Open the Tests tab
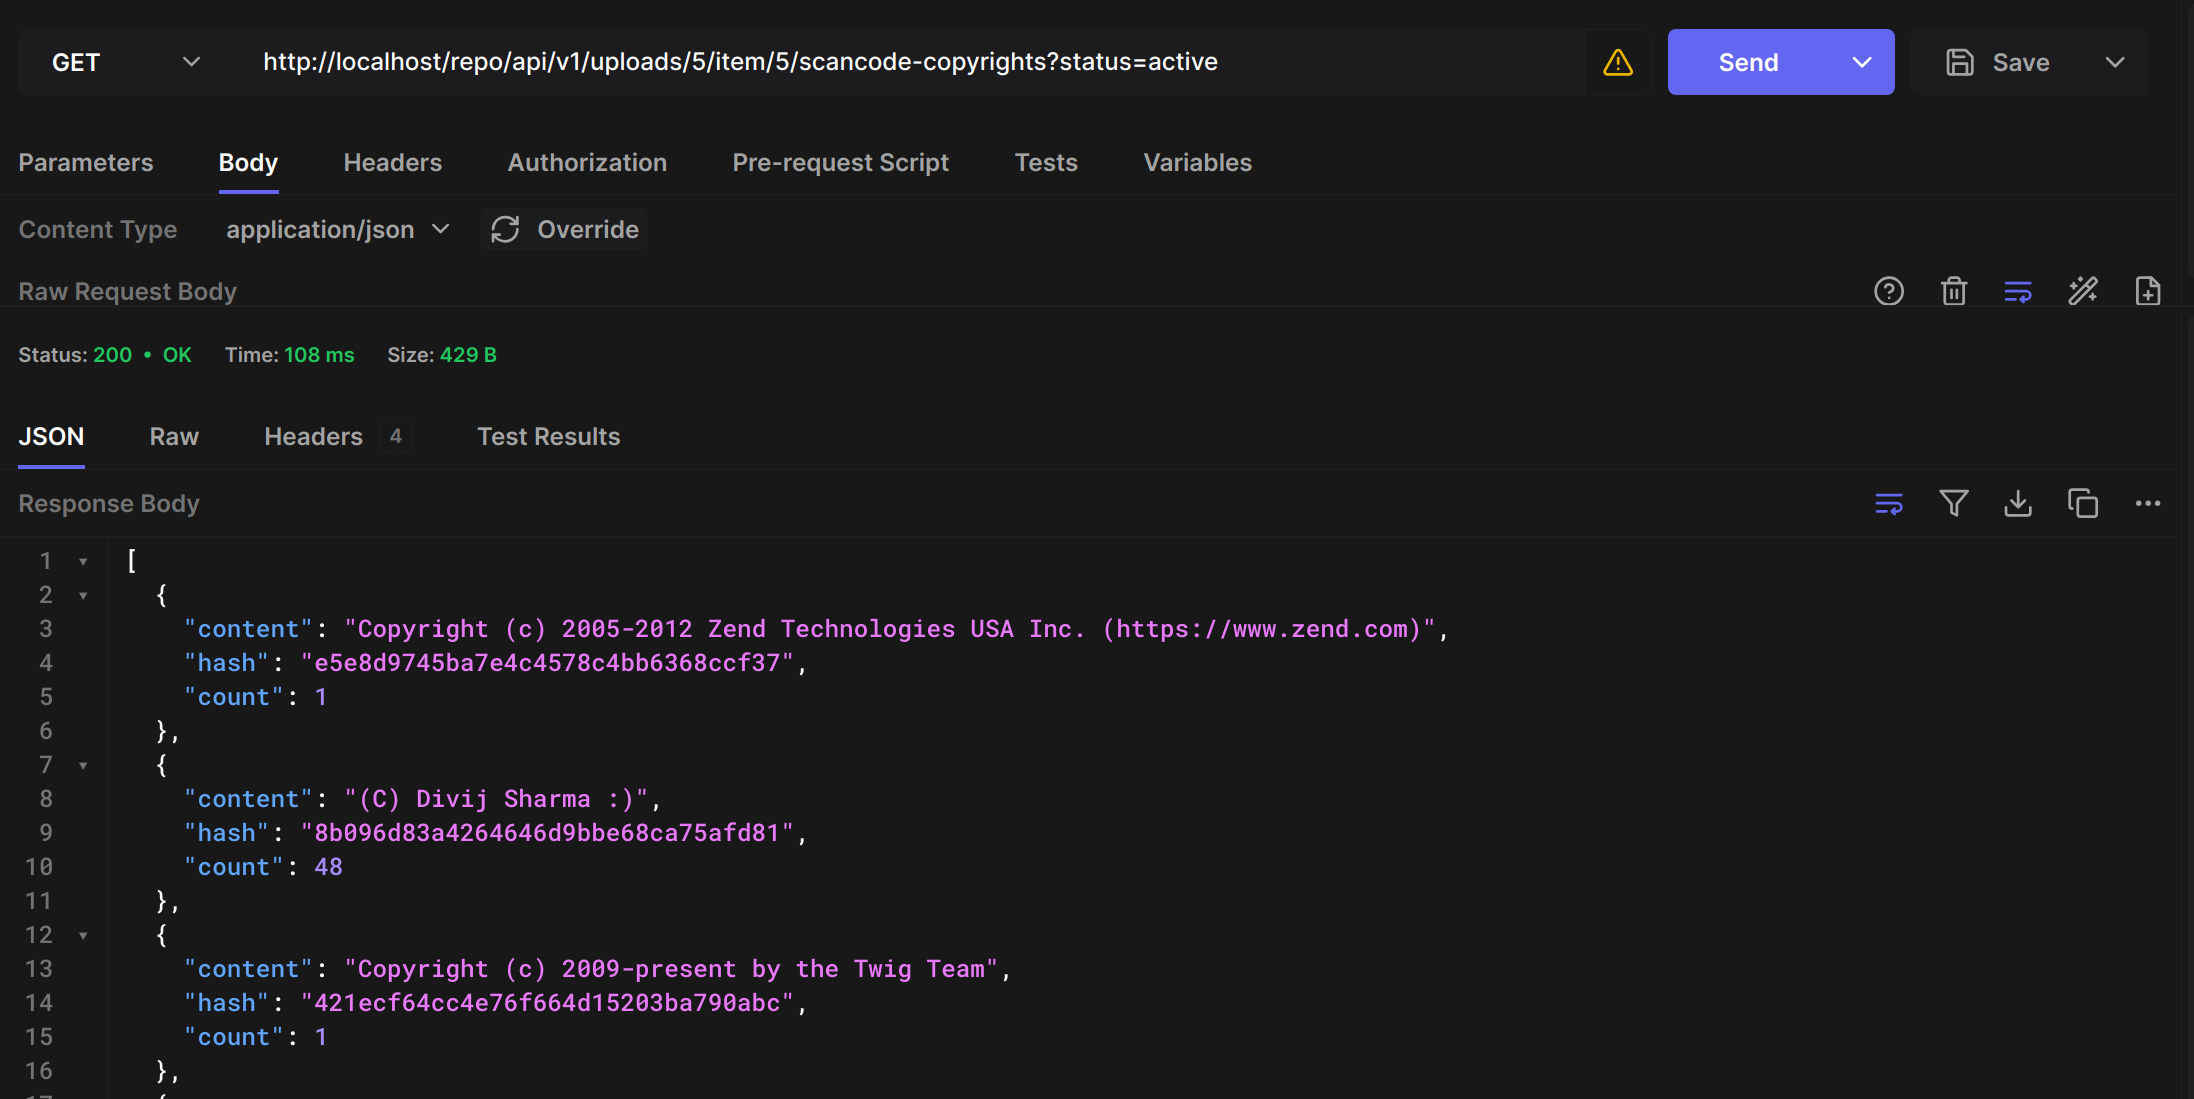 (1046, 162)
